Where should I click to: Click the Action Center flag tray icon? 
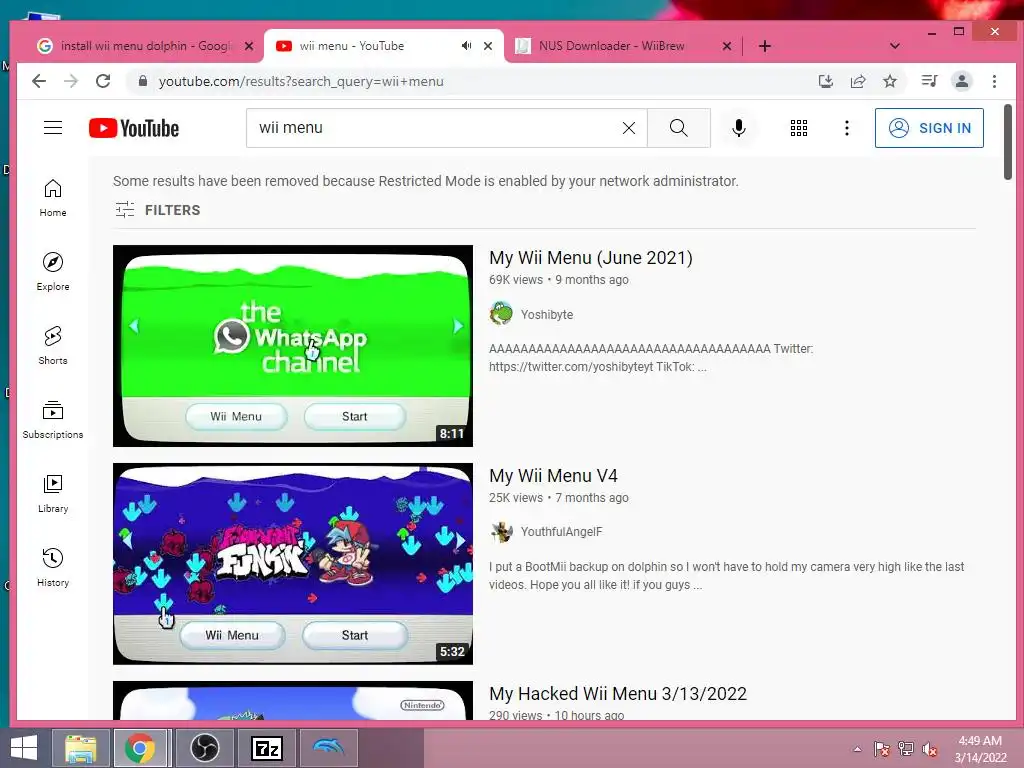point(881,749)
